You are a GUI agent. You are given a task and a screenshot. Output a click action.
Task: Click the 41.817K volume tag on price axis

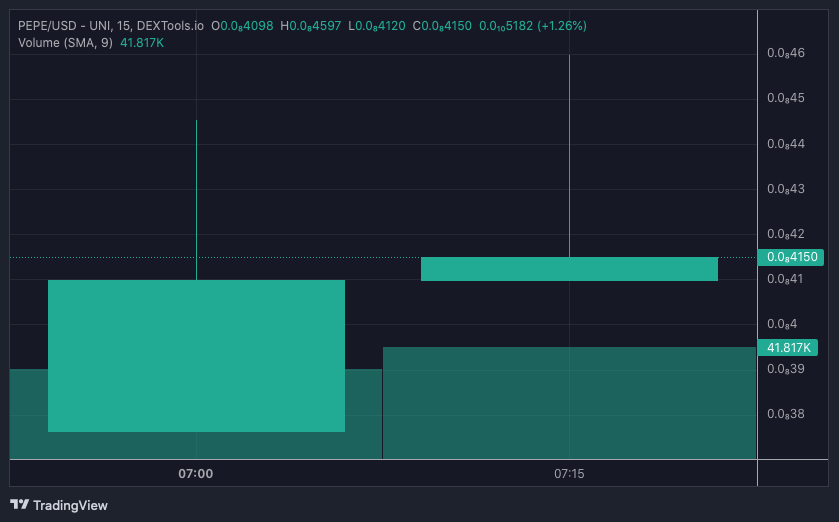coord(788,348)
